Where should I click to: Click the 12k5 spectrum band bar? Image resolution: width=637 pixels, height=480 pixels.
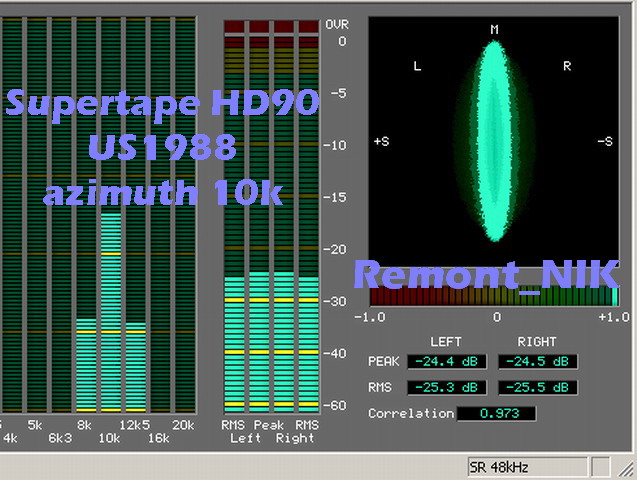pos(135,368)
